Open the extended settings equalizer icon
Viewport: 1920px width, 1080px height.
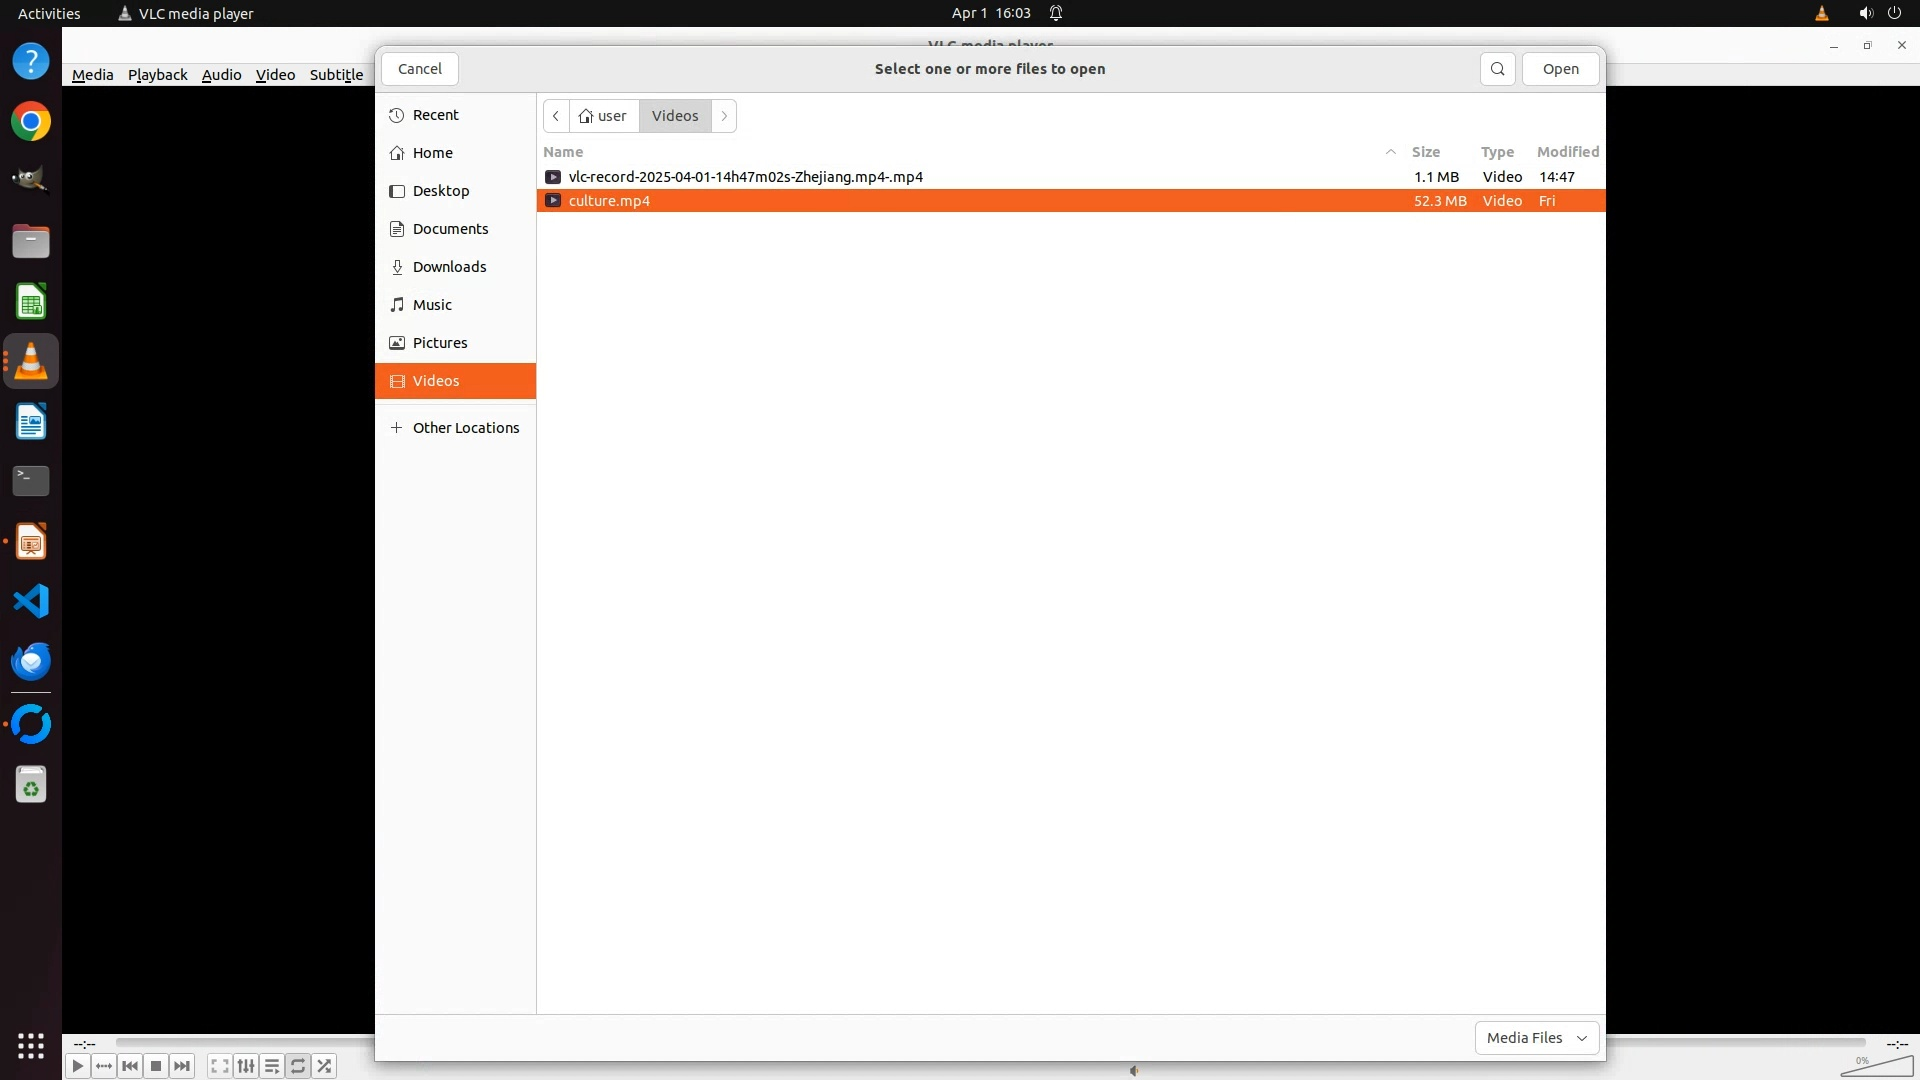click(x=246, y=1066)
